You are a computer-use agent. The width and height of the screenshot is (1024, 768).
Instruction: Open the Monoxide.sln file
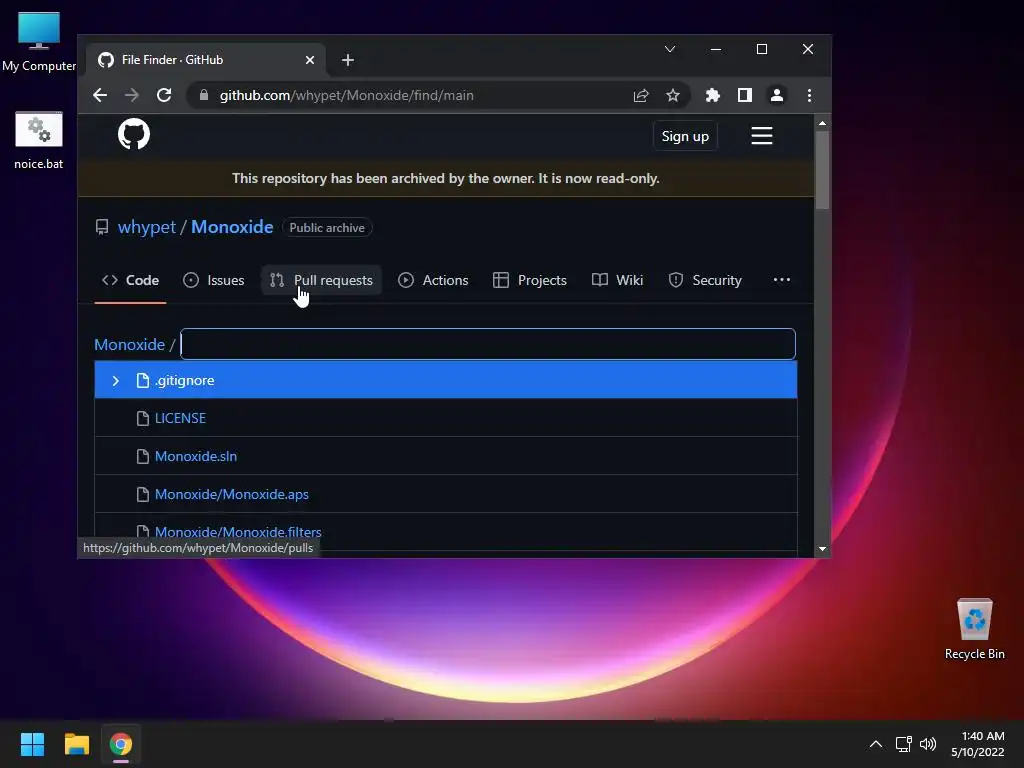pyautogui.click(x=196, y=456)
